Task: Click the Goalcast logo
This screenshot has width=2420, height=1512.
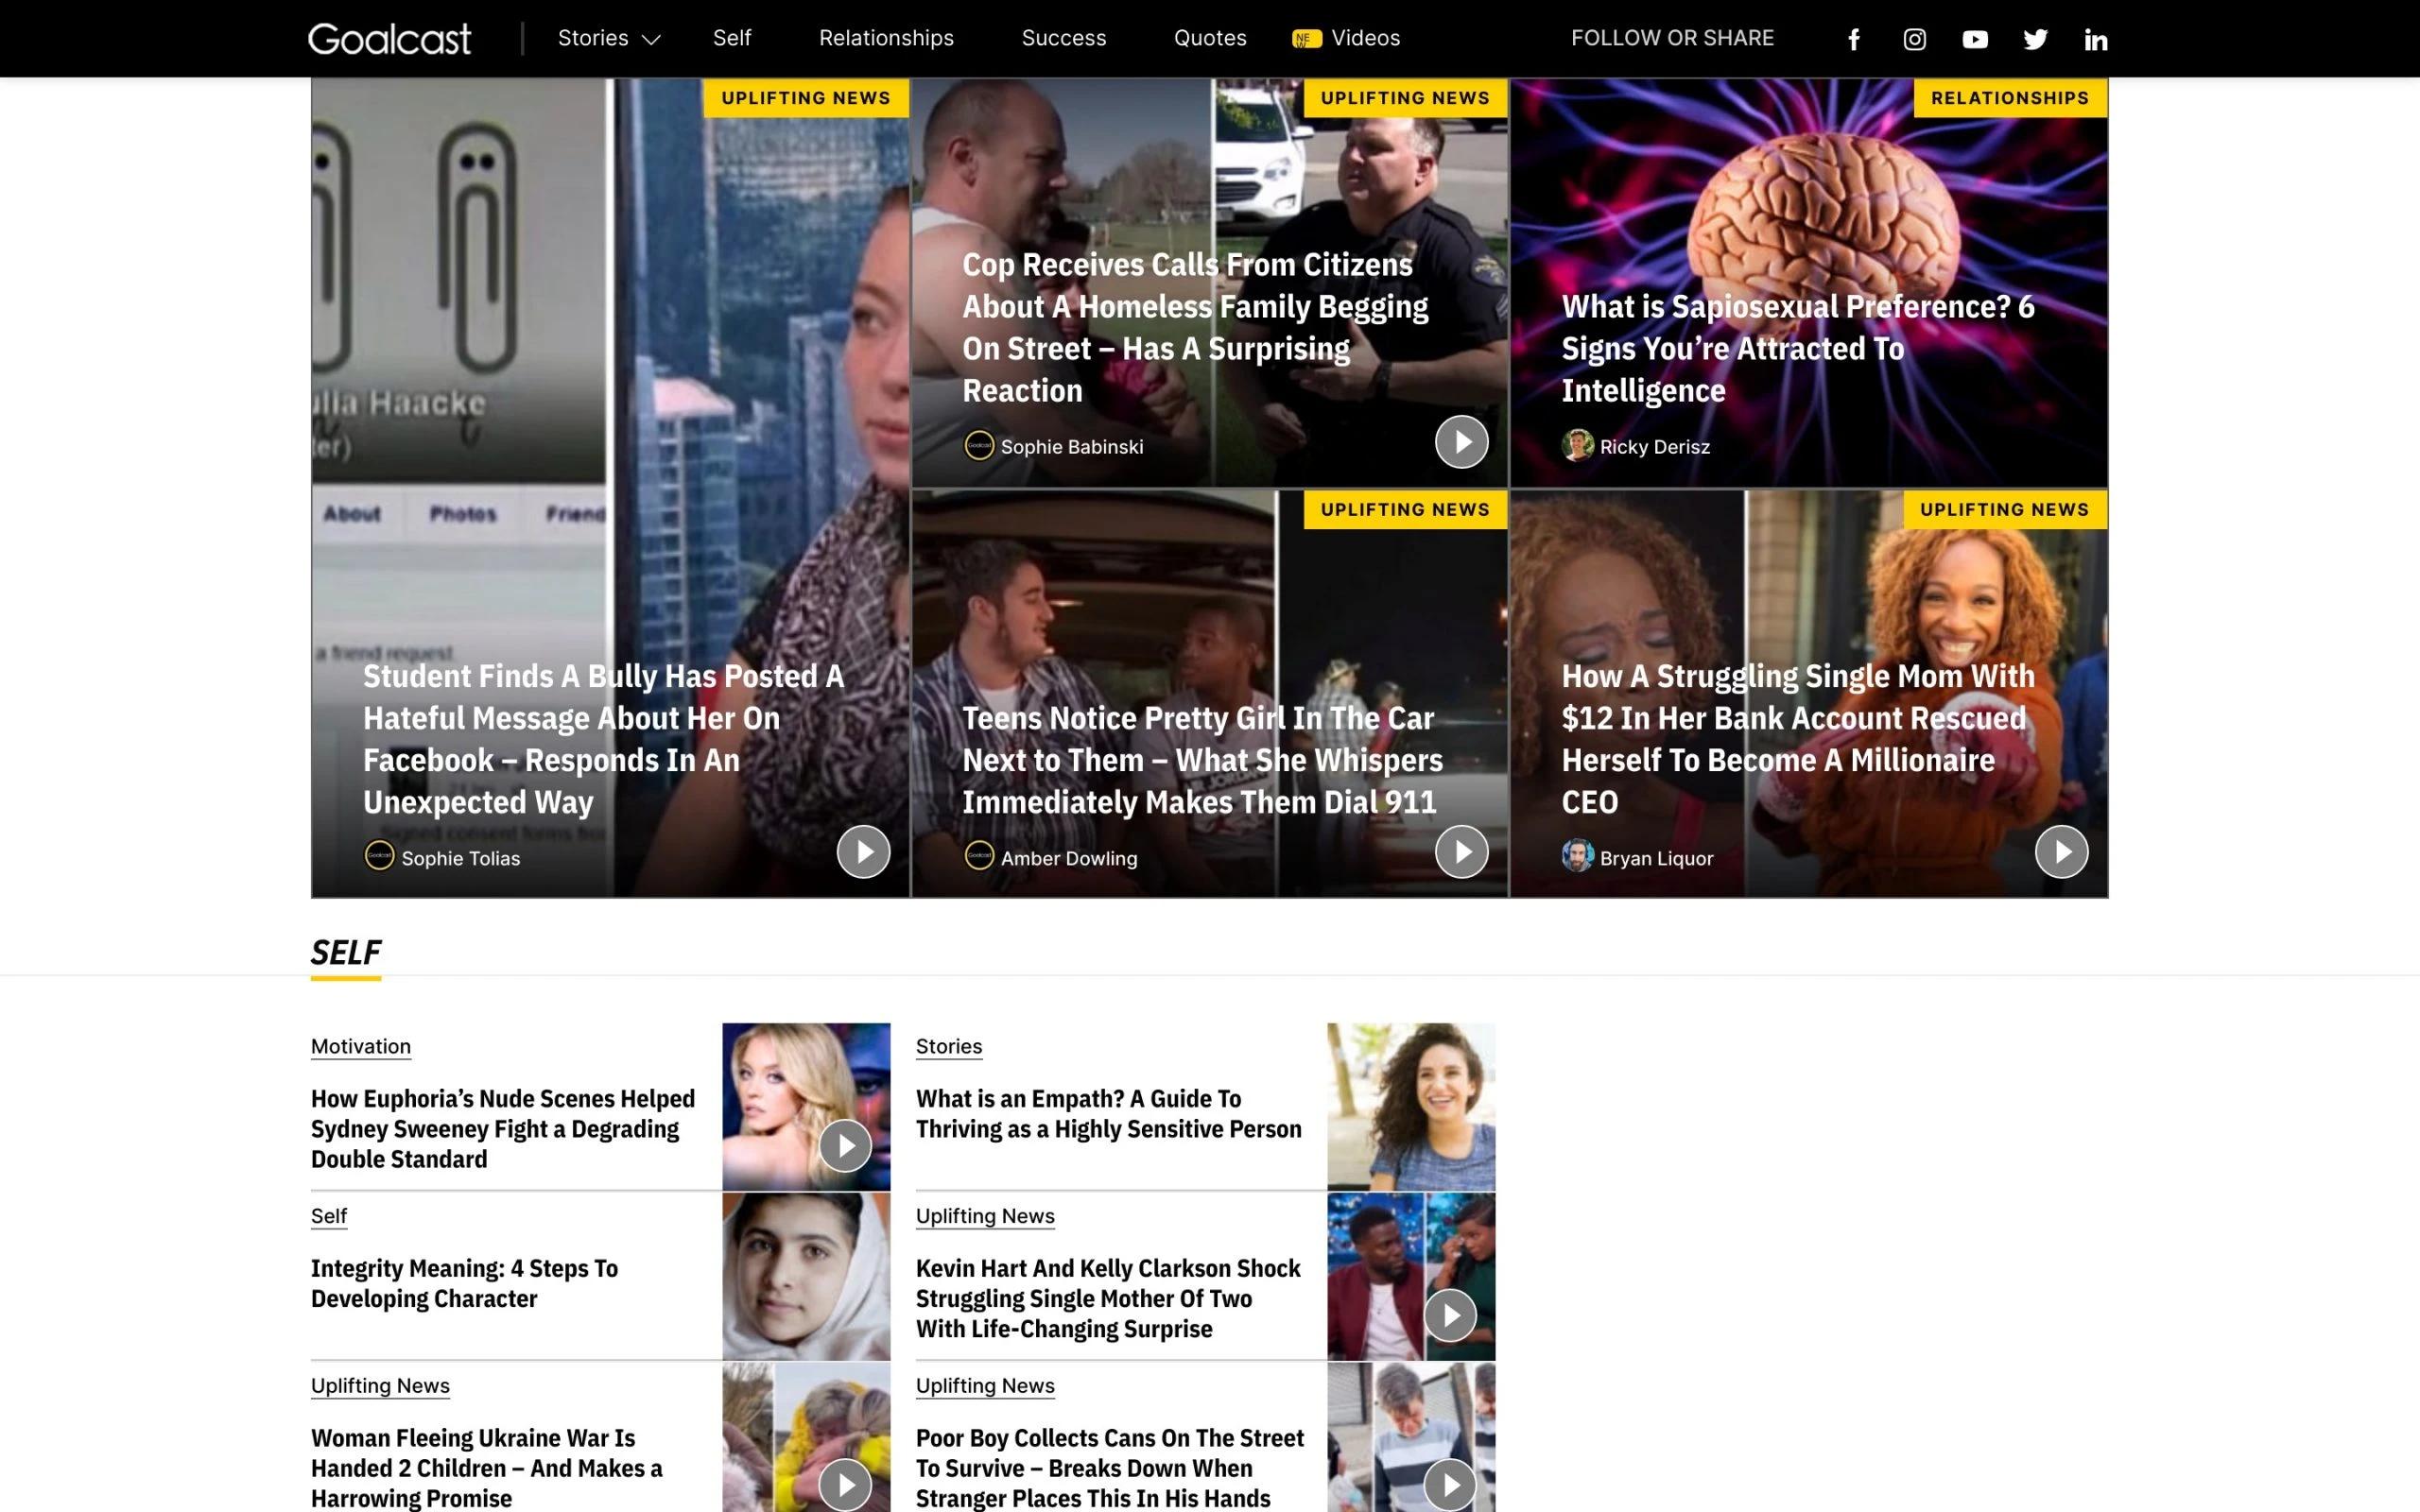Action: (389, 38)
